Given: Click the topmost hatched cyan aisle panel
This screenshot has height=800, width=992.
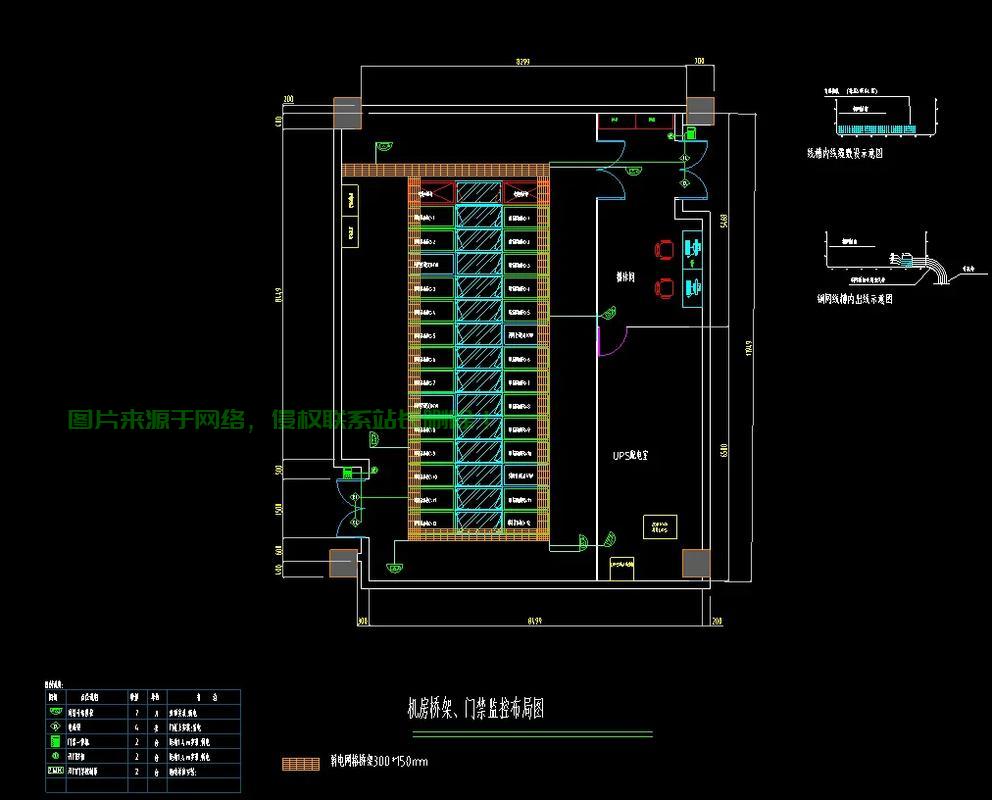Looking at the screenshot, I should [x=479, y=192].
